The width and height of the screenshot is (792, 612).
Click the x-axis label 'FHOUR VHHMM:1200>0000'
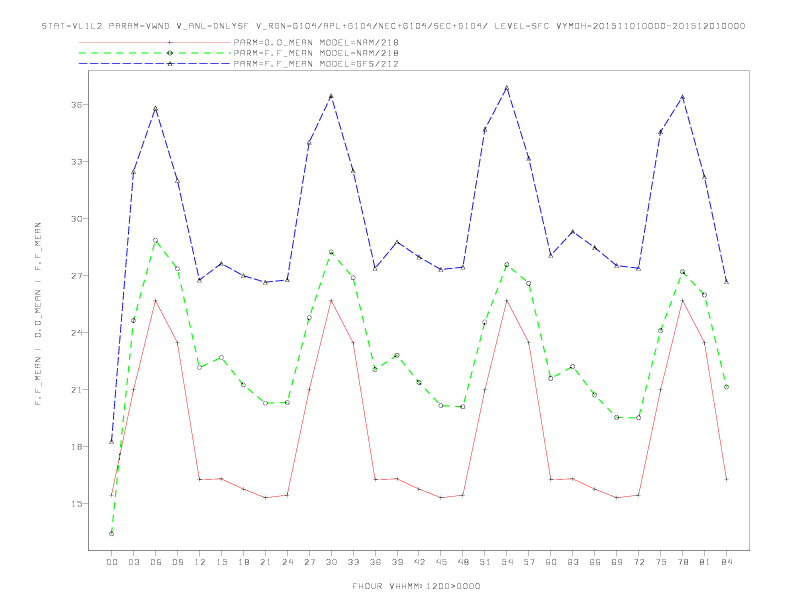tap(416, 586)
